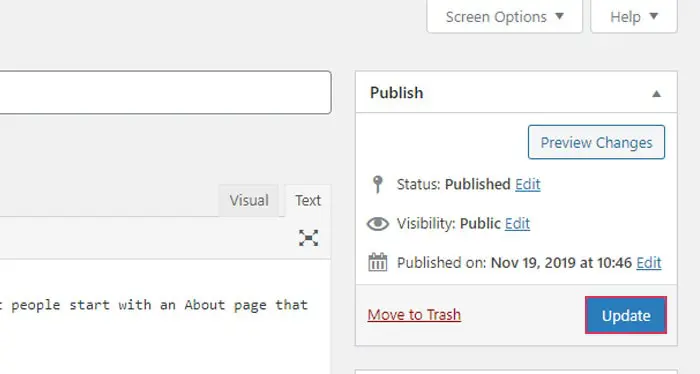Edit the Published status link
700x374 pixels.
click(528, 184)
